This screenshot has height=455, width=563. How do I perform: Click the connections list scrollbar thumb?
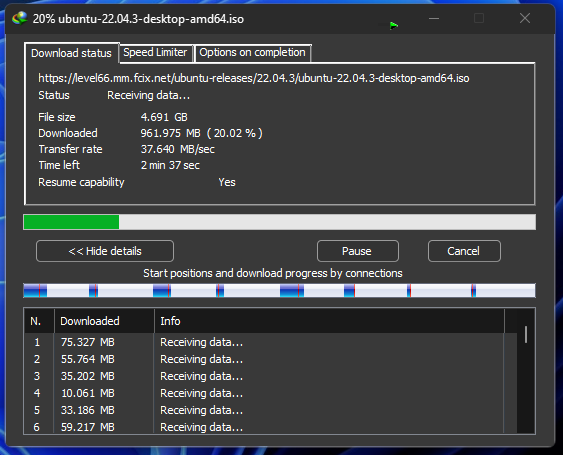[526, 334]
